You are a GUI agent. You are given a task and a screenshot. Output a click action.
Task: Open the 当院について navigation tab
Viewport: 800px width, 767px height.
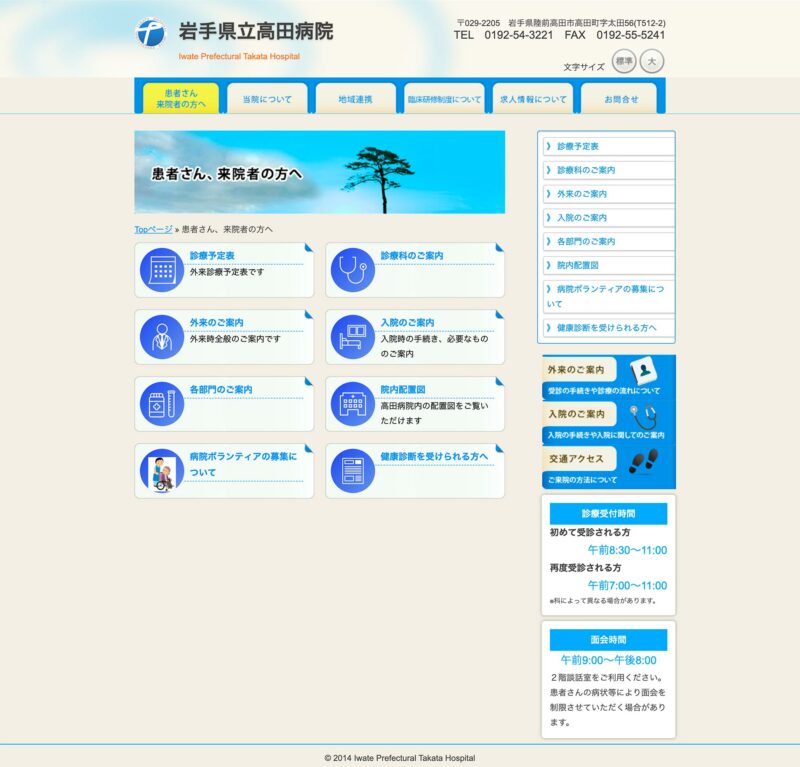267,99
